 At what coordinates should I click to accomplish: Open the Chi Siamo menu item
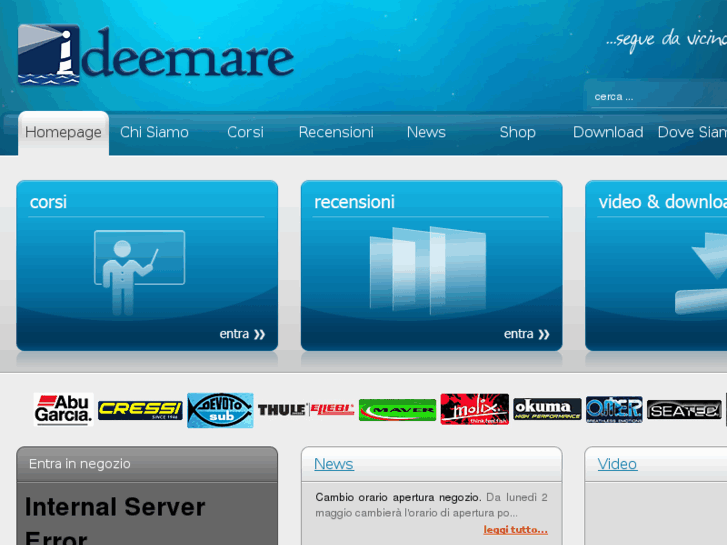tap(154, 133)
